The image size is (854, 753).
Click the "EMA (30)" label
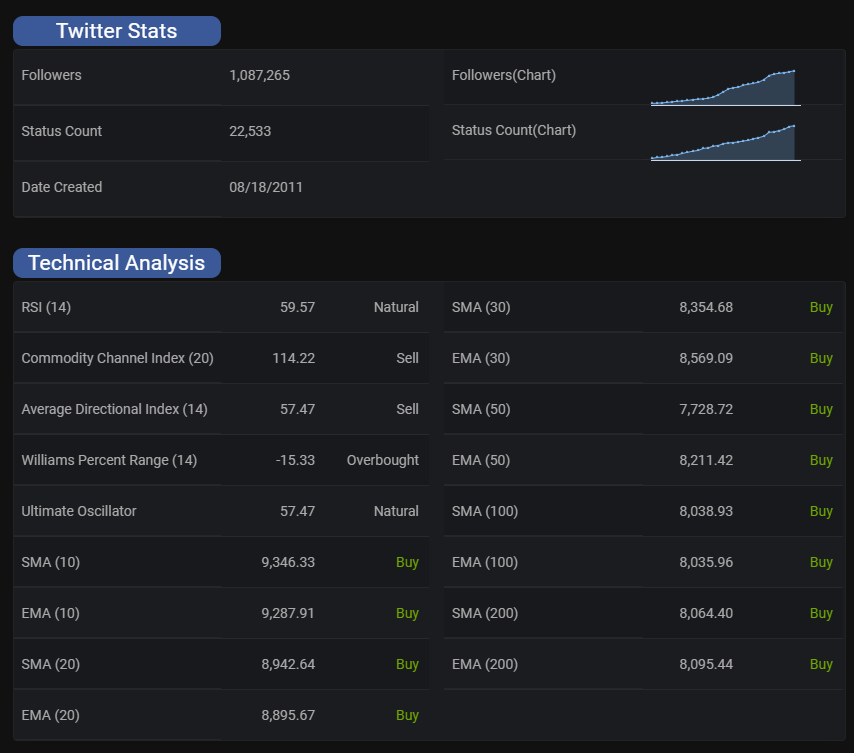(481, 358)
